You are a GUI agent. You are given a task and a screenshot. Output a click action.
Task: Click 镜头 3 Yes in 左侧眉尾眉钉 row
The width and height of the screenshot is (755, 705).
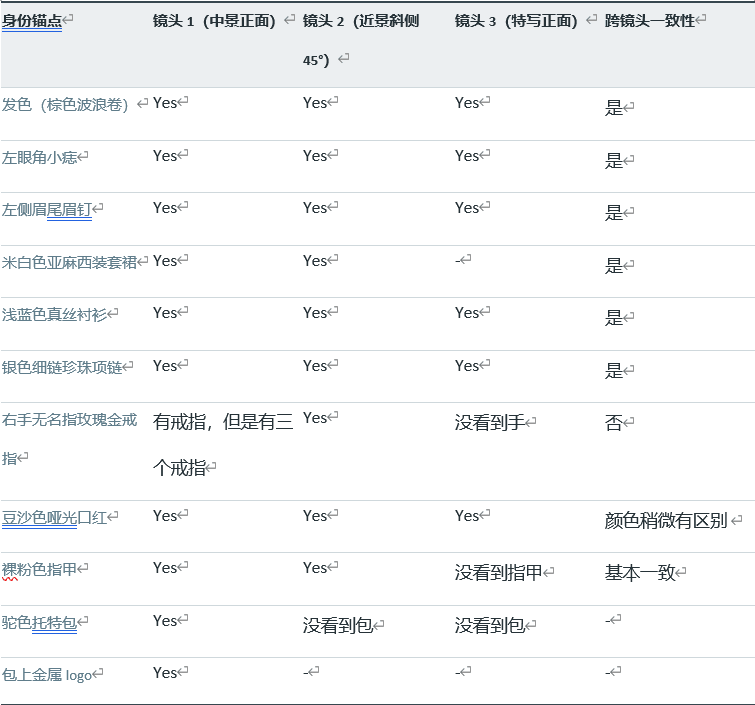467,208
